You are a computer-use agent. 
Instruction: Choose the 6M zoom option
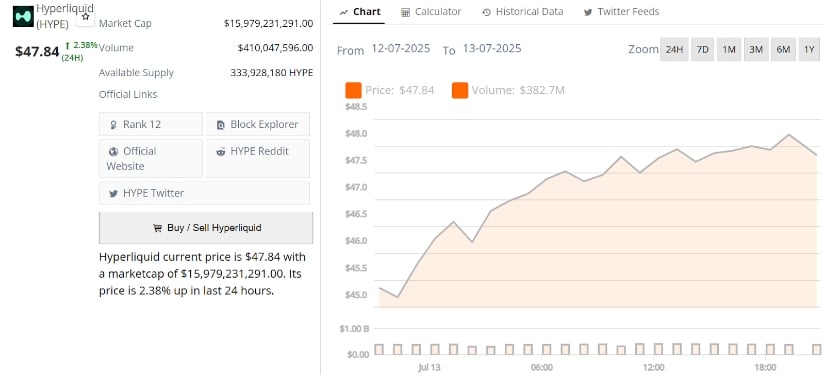pyautogui.click(x=783, y=49)
